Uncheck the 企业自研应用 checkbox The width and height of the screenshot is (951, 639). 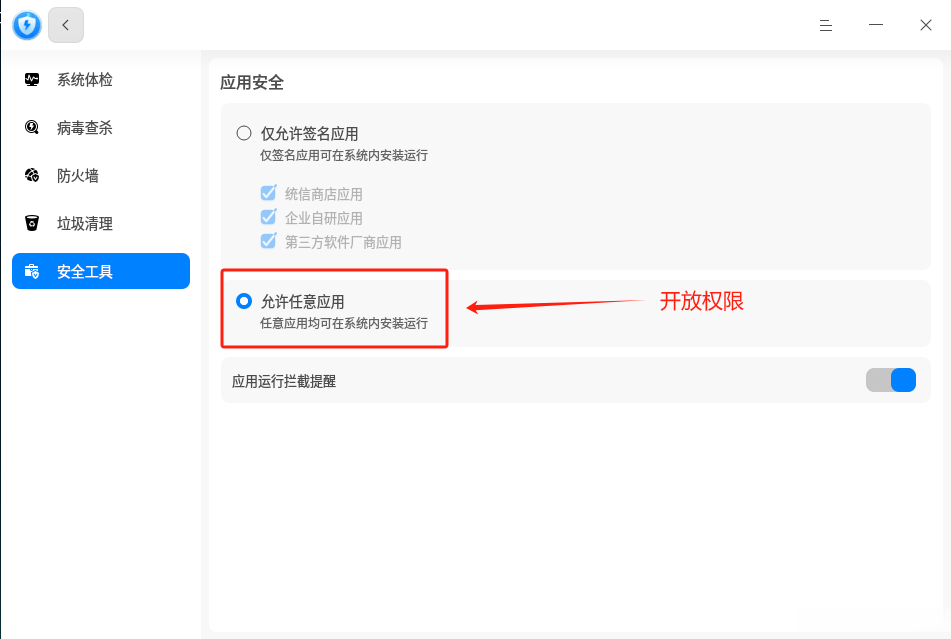point(268,217)
